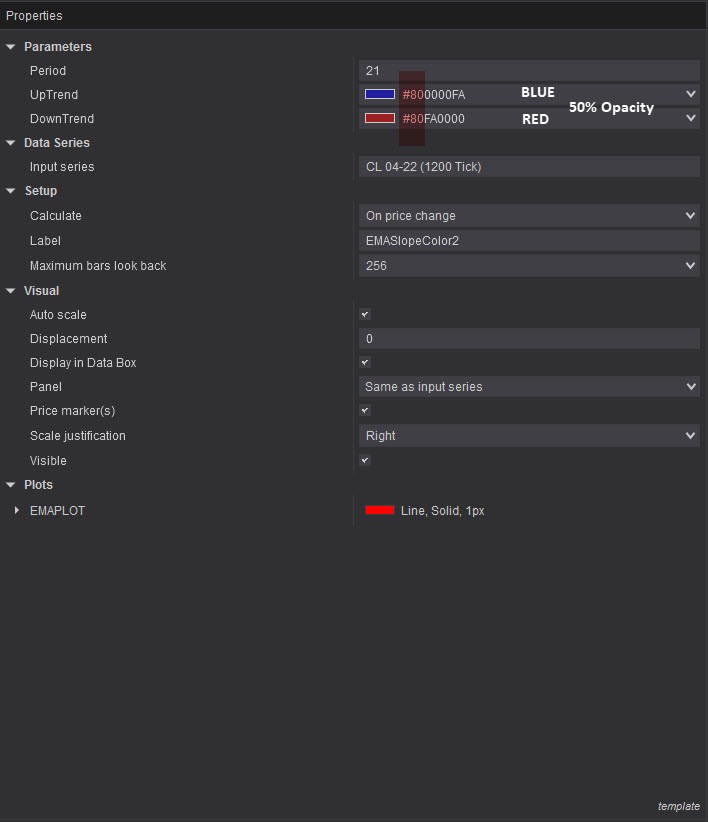Image resolution: width=708 pixels, height=822 pixels.
Task: Click the EMAPLOT red line swatch
Action: (x=380, y=511)
